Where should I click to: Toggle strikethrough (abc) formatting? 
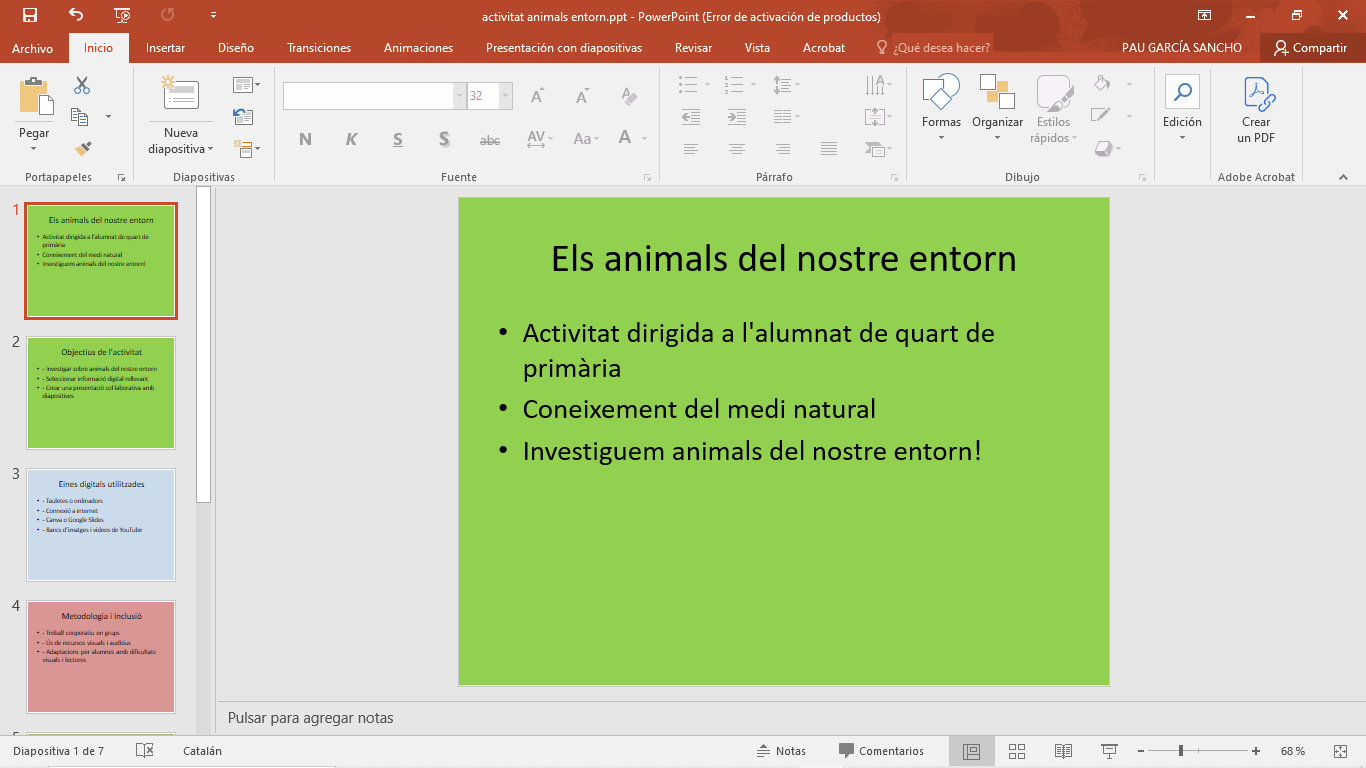(490, 140)
